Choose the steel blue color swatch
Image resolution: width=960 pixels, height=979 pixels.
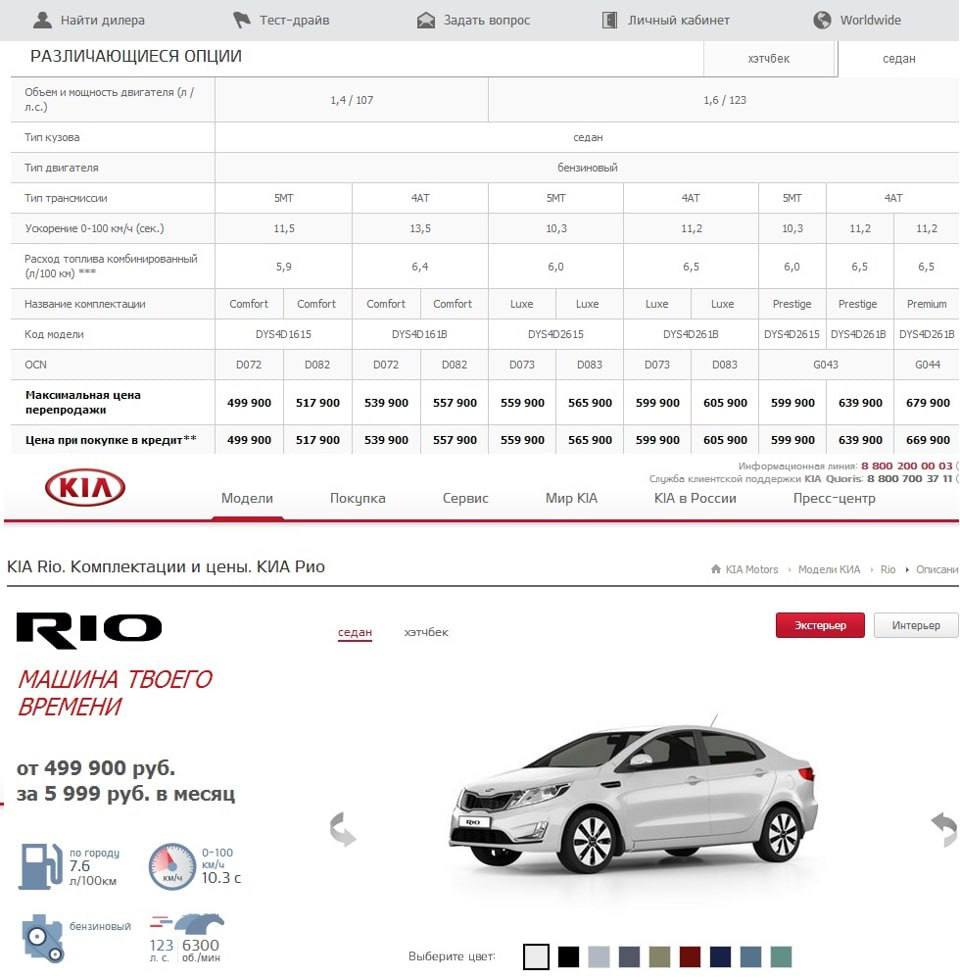point(751,957)
